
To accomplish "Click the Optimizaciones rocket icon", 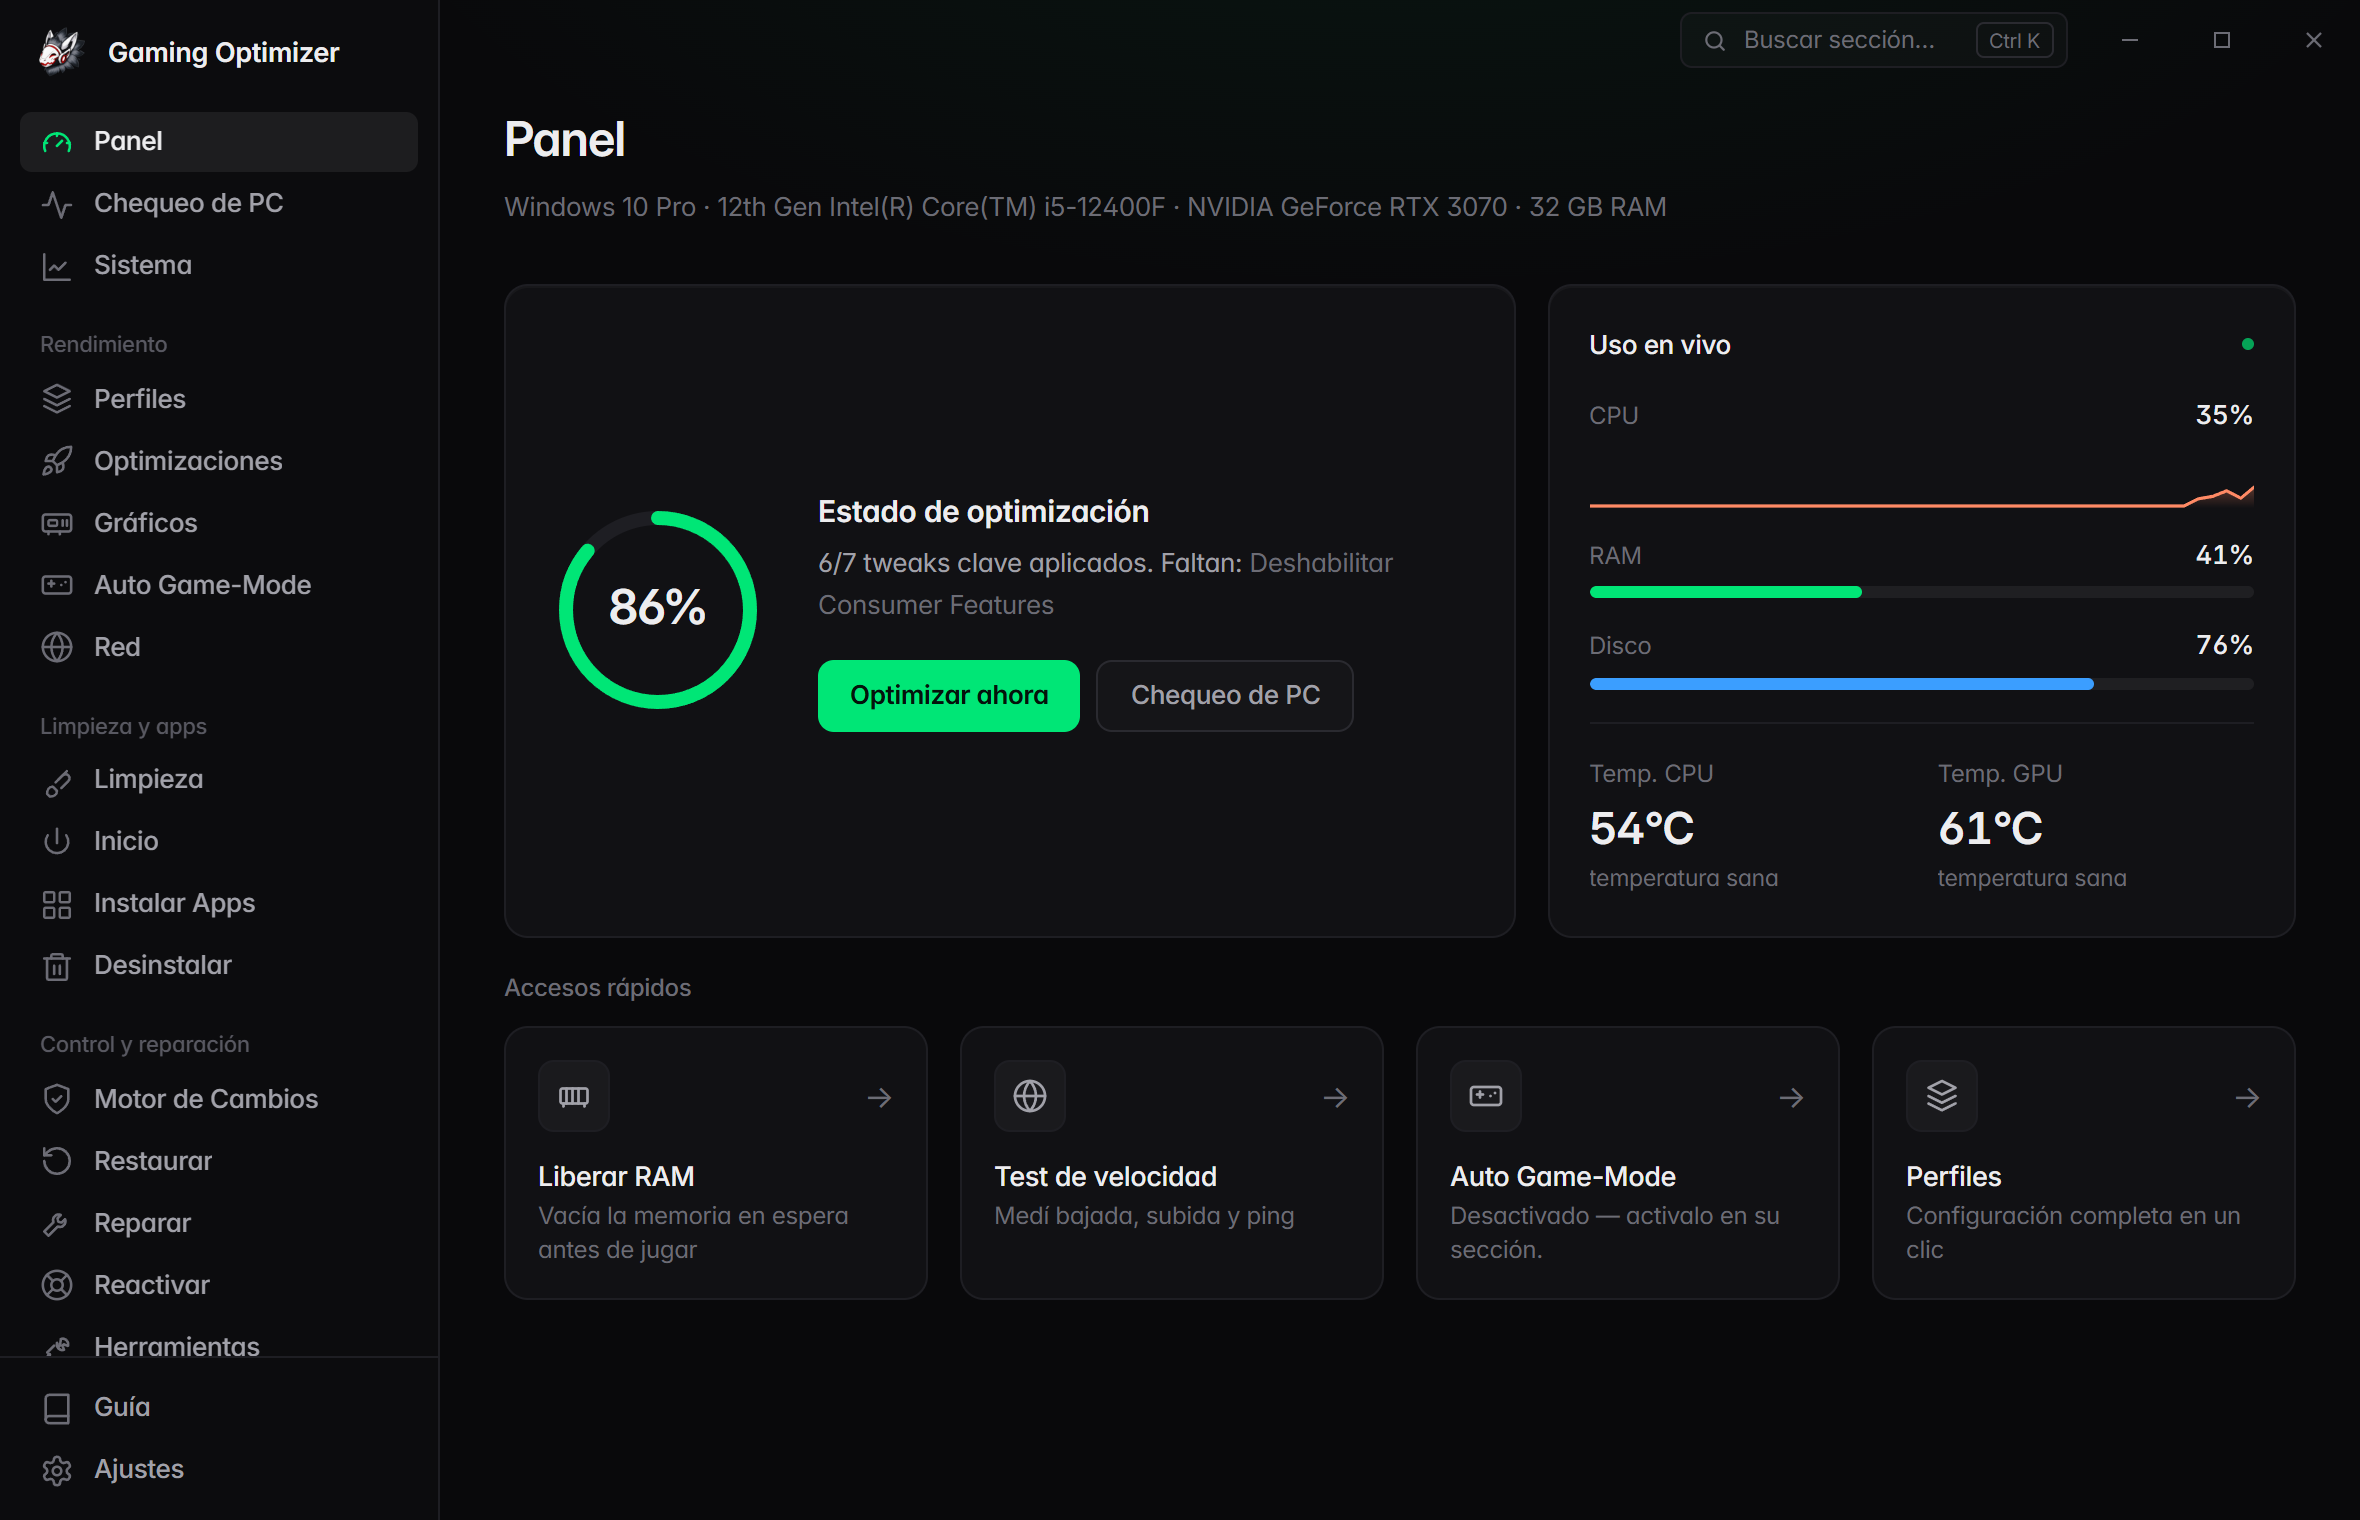I will 57,461.
